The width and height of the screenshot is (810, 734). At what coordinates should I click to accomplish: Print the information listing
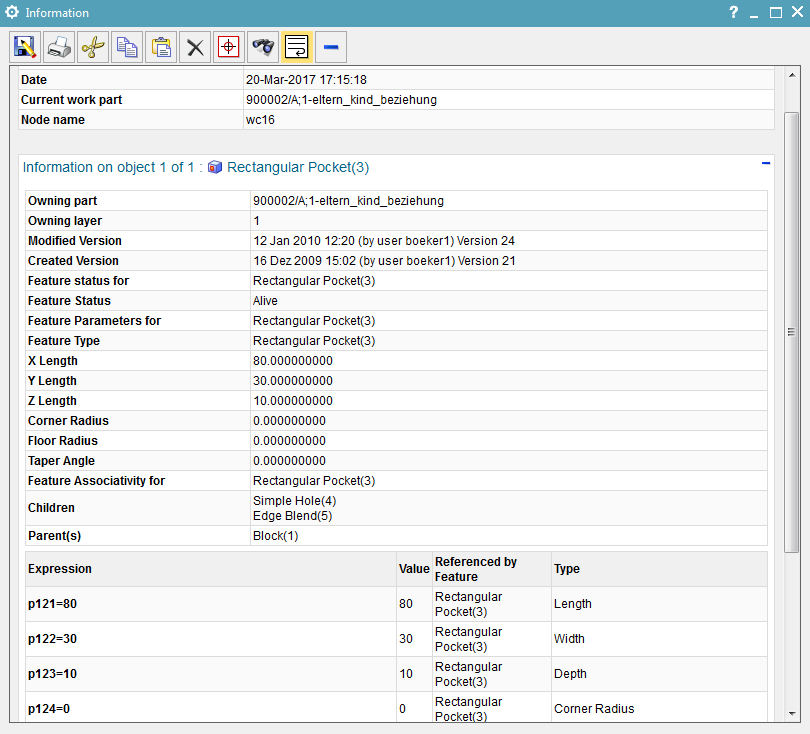point(59,47)
